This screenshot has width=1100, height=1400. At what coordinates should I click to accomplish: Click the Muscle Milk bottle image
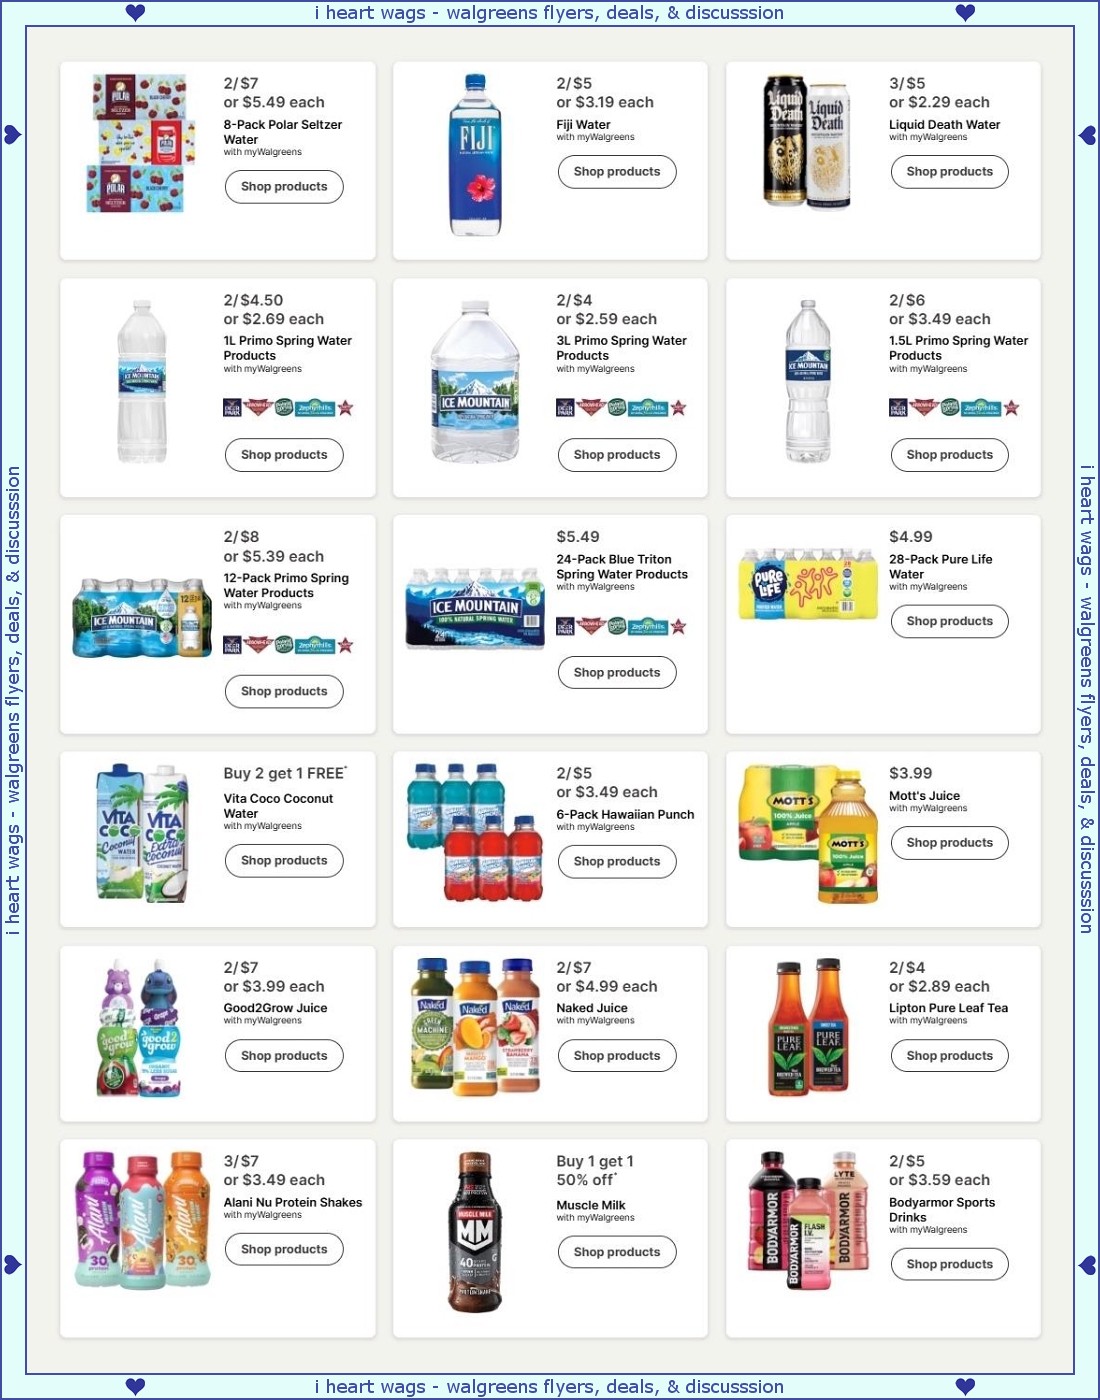click(x=475, y=1232)
